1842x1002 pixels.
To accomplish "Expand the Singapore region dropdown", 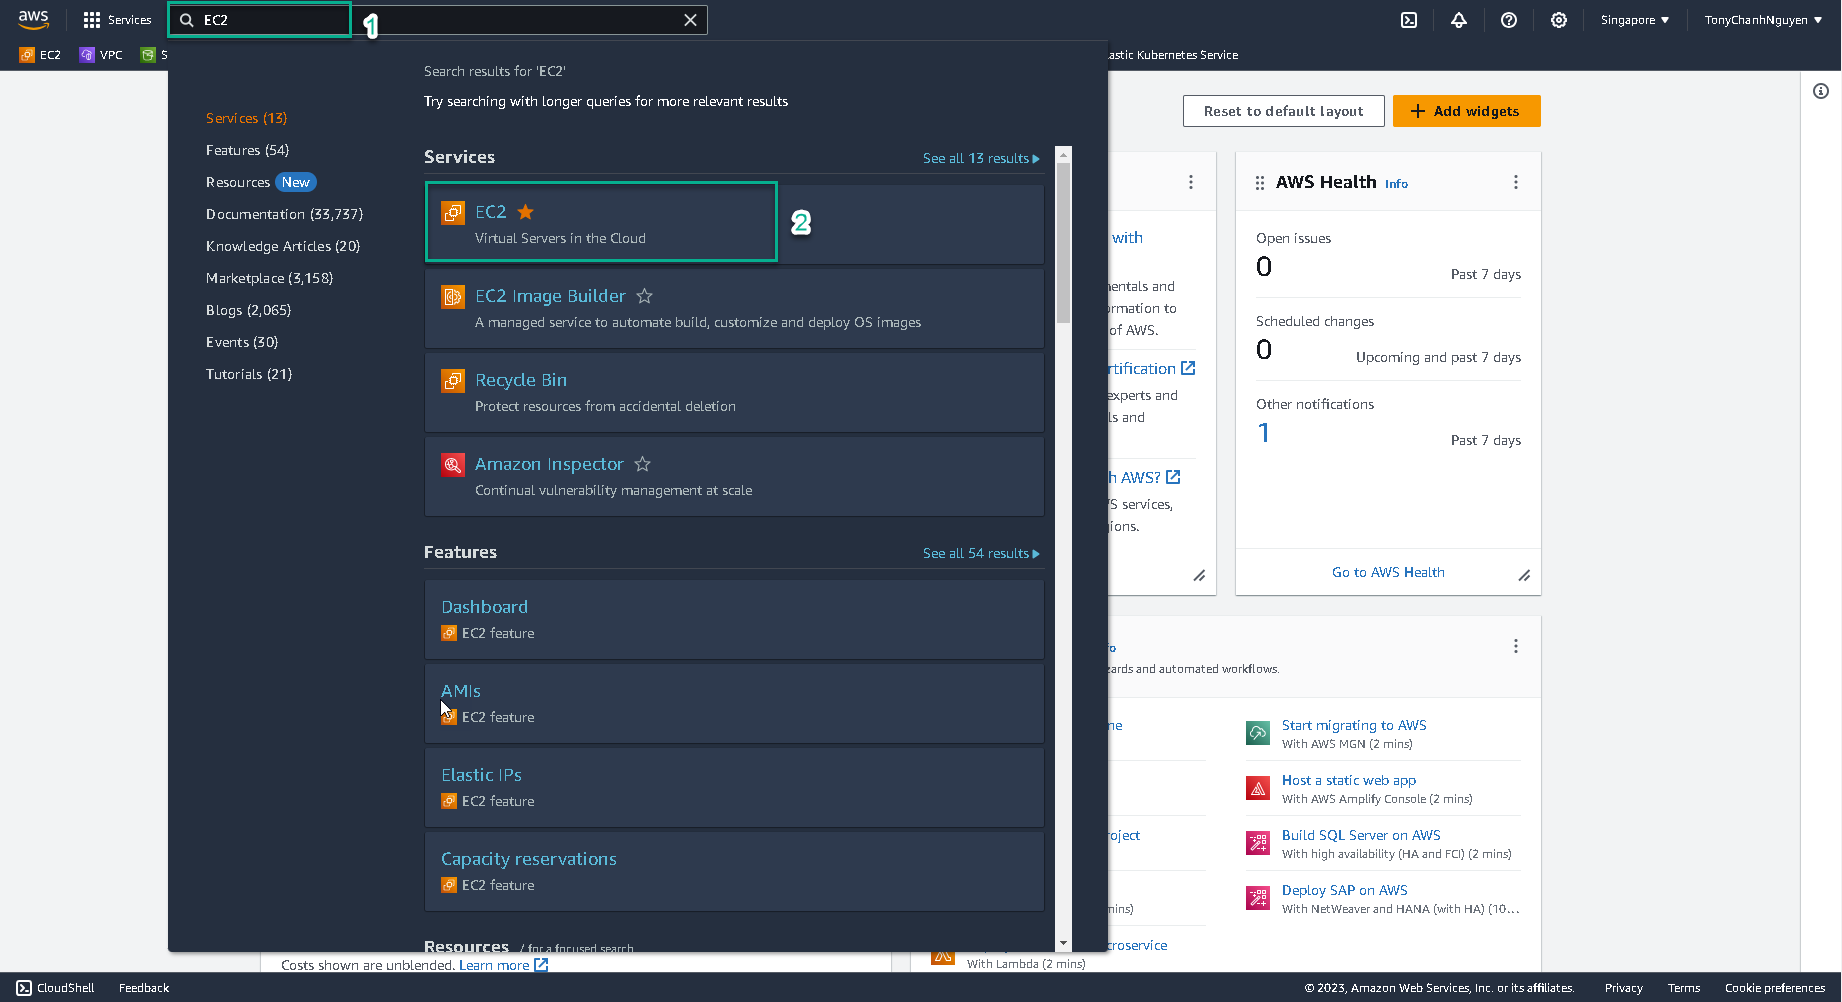I will [1634, 20].
